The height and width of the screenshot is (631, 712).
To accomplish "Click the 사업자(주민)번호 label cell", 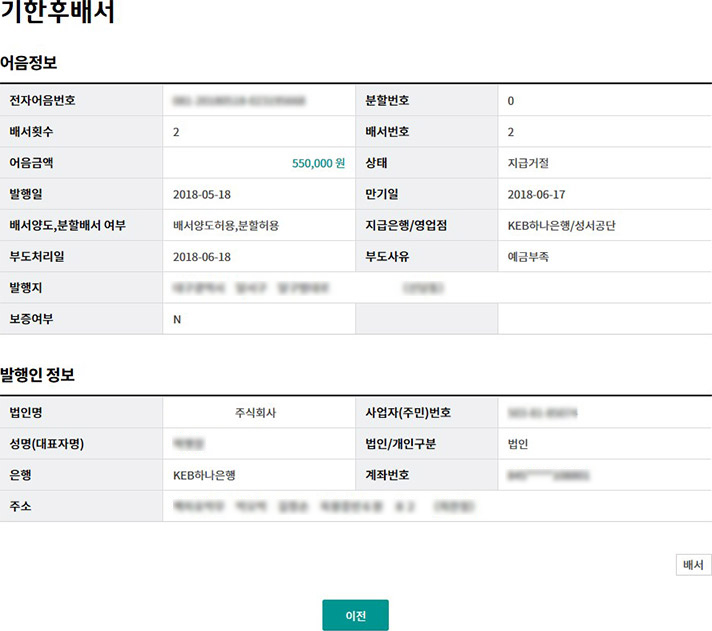I will tap(408, 412).
